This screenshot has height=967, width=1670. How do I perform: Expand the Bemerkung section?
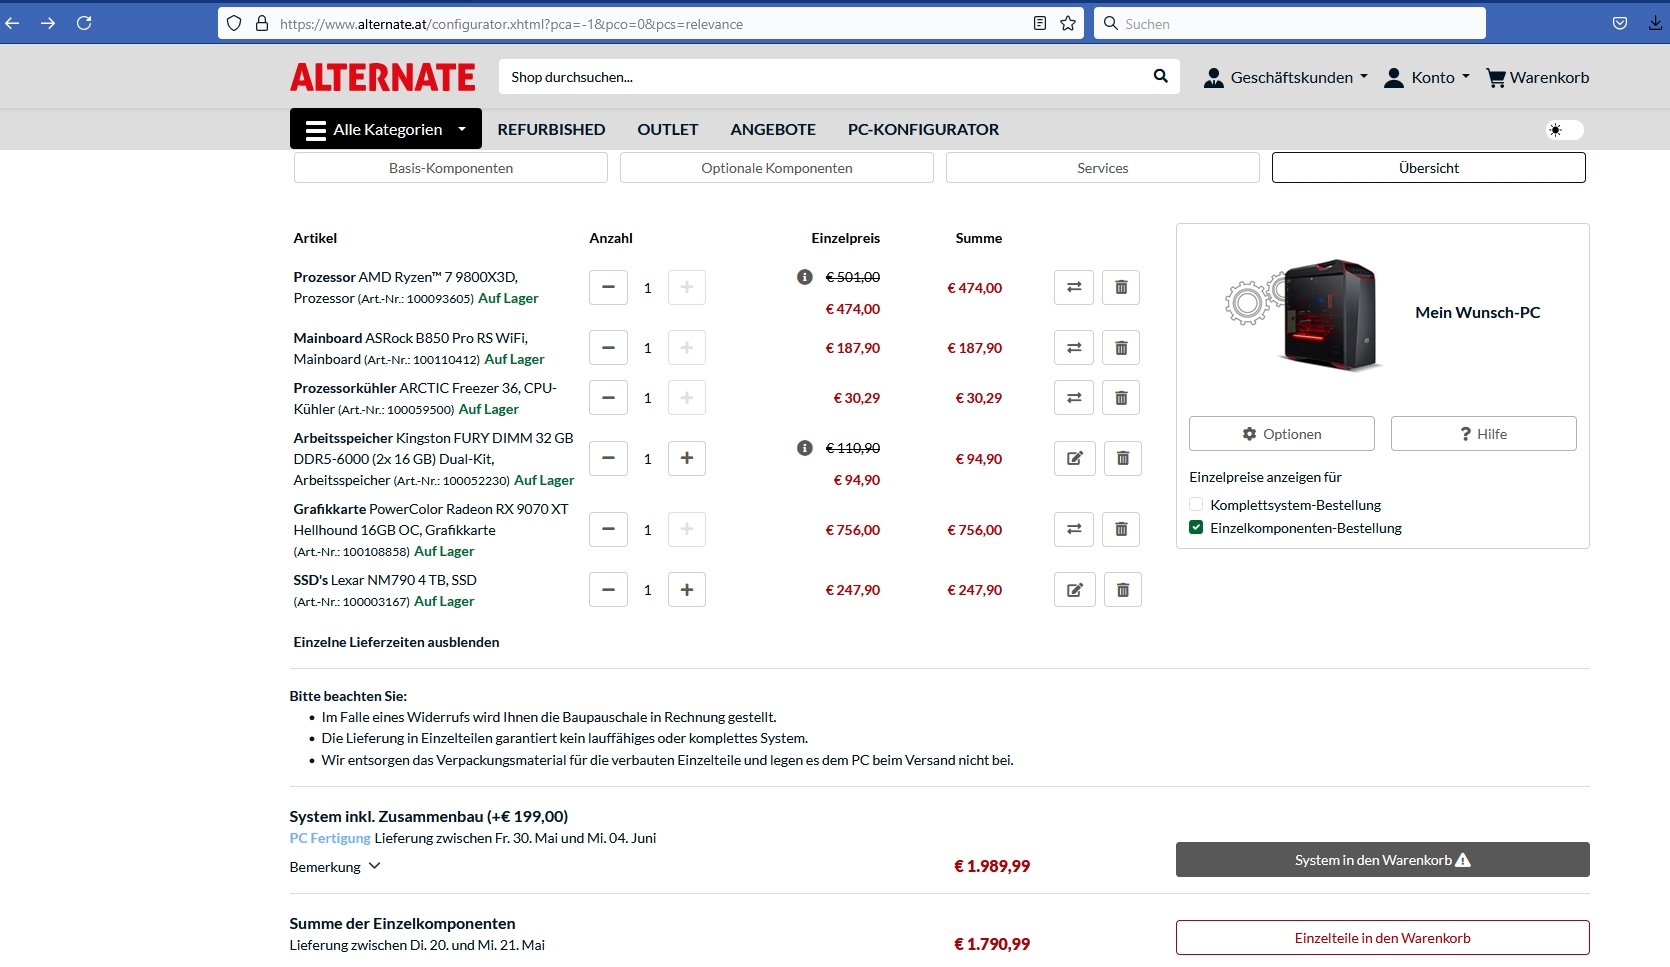click(x=335, y=867)
